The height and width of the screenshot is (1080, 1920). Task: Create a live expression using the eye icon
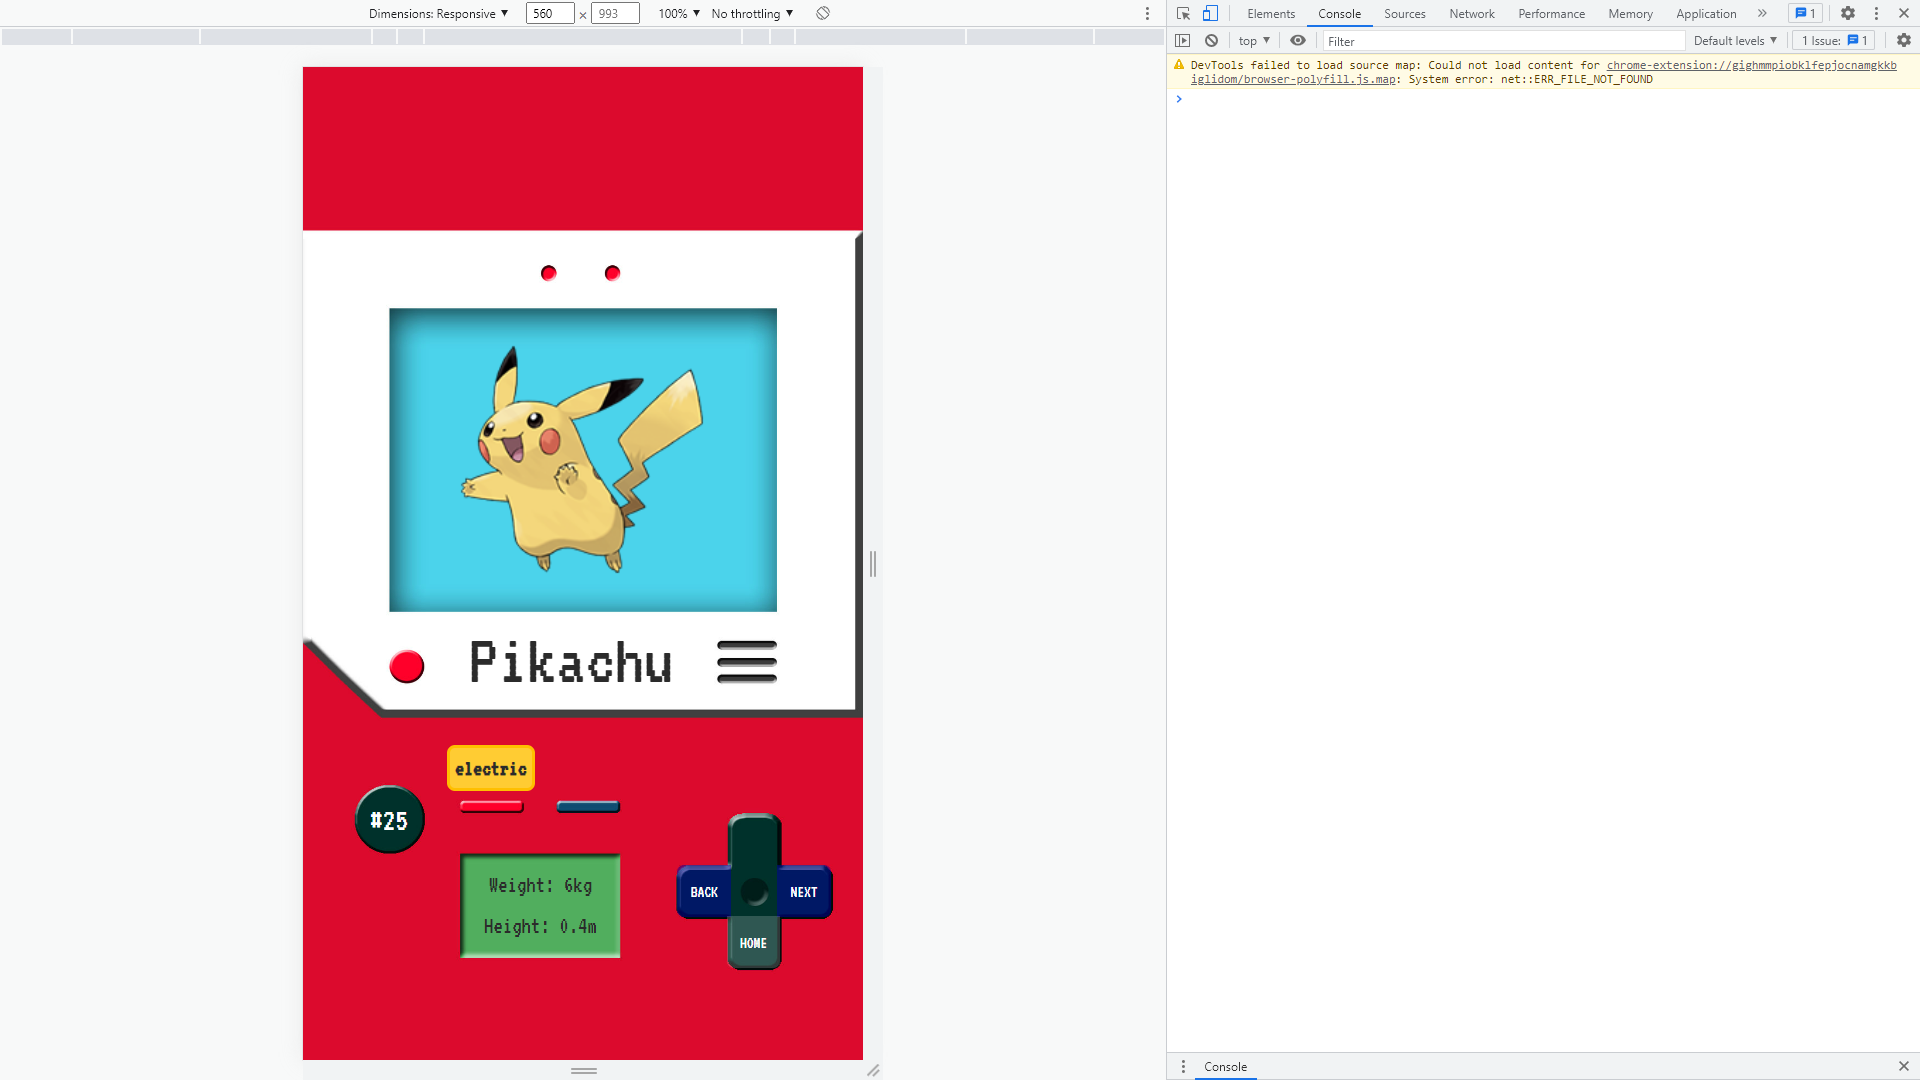tap(1297, 40)
